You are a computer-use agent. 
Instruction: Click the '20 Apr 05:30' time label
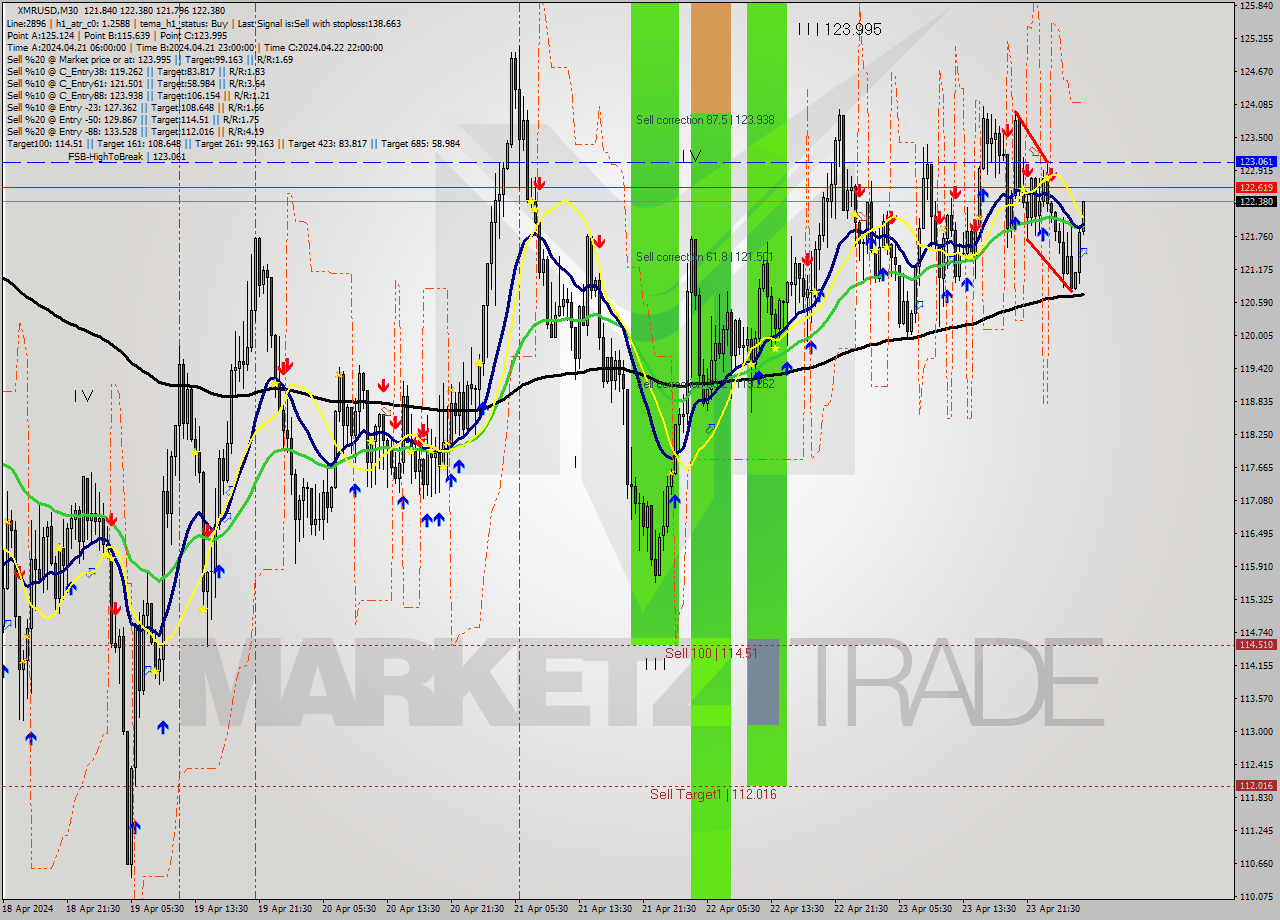351,909
